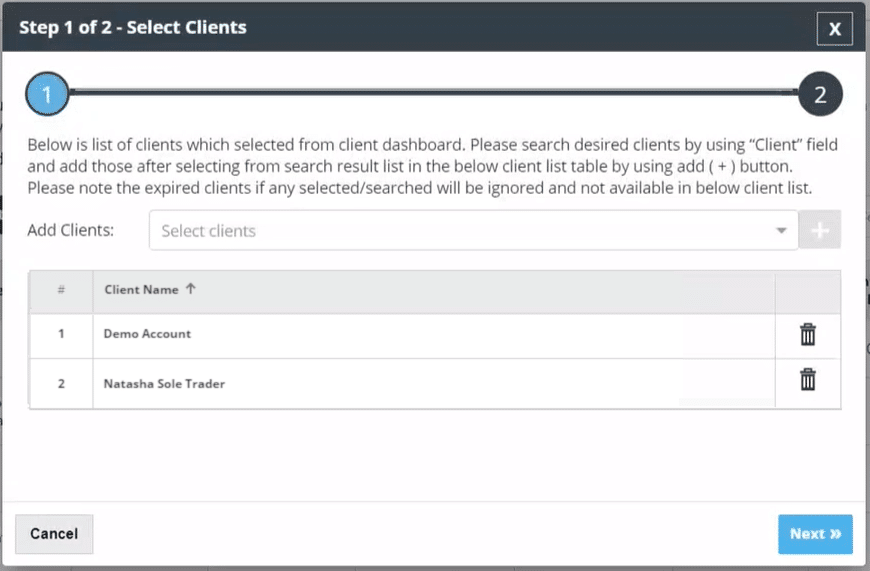This screenshot has height=571, width=870.
Task: Remove Natasha Sole Trader with trash icon
Action: 808,380
